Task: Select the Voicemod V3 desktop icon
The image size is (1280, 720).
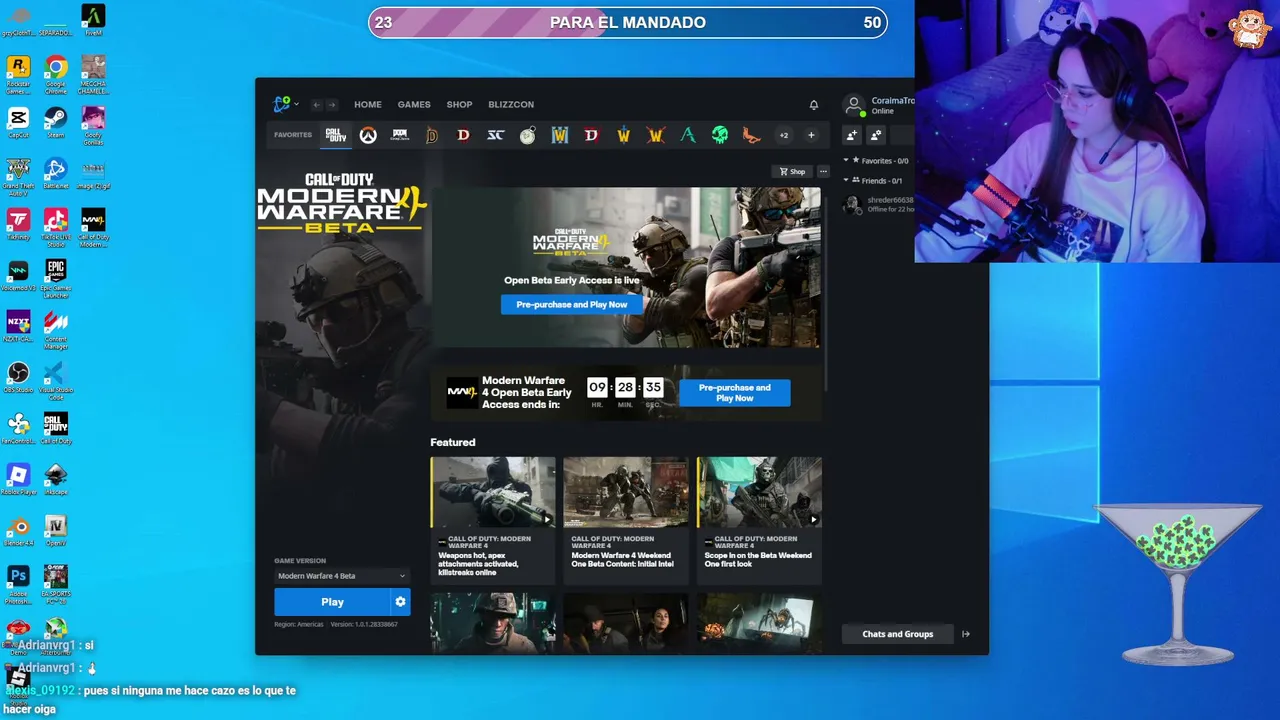Action: pos(18,276)
